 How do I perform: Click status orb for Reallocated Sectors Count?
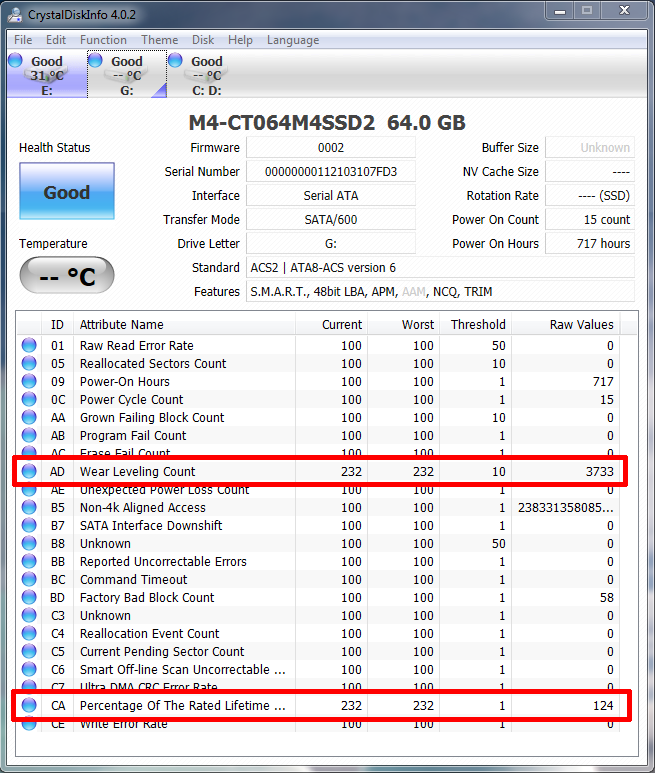click(29, 363)
